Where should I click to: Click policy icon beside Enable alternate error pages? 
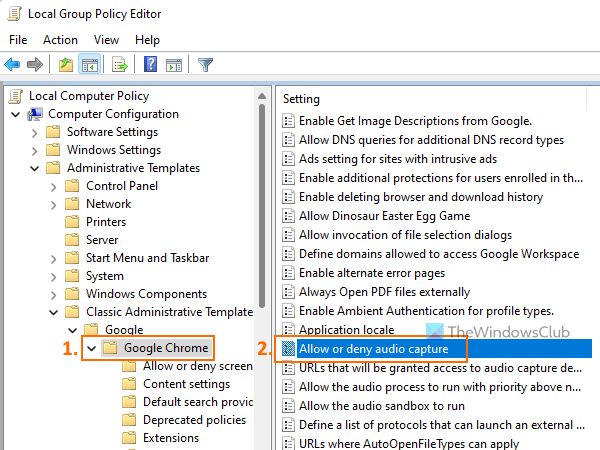point(289,273)
